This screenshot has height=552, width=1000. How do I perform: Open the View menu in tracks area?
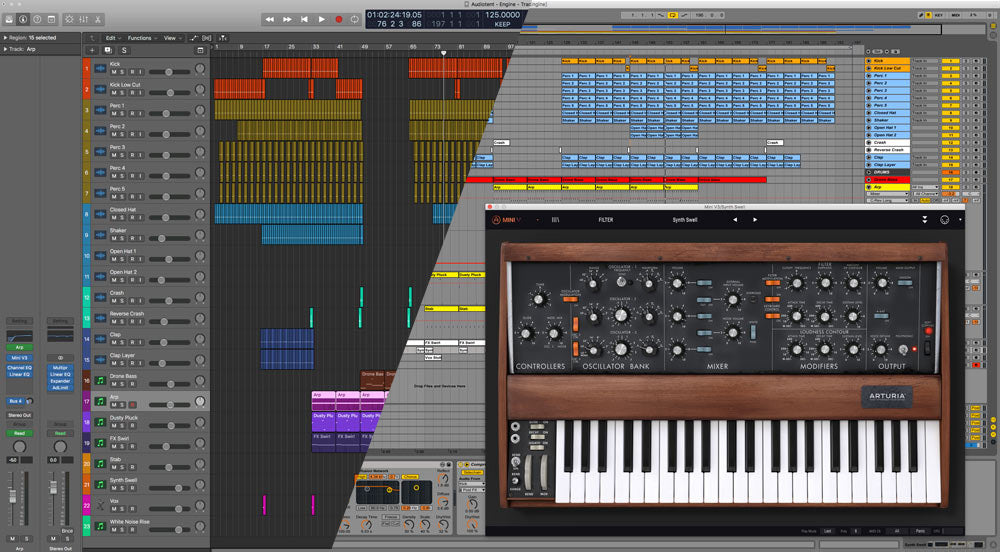coord(172,38)
